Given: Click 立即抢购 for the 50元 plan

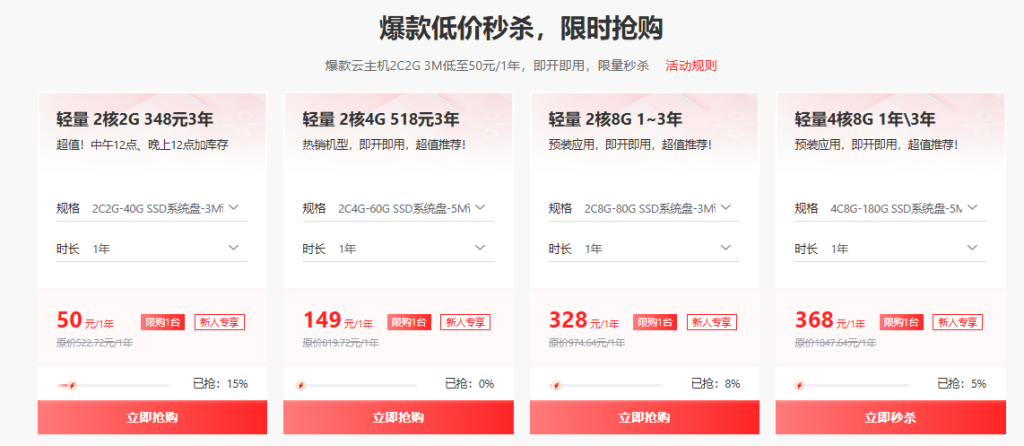Looking at the screenshot, I should click(152, 417).
